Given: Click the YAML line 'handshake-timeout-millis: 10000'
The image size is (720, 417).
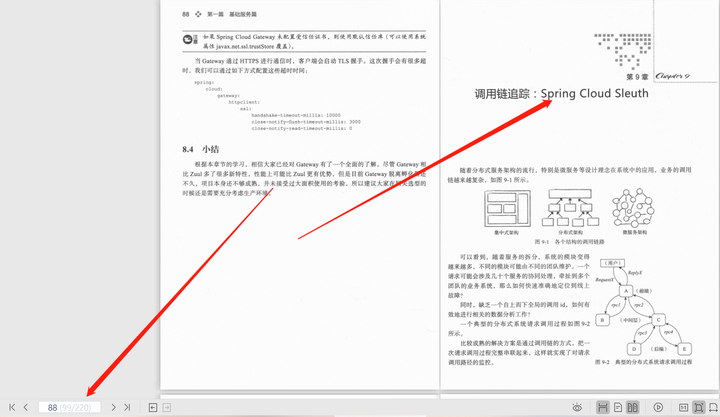Looking at the screenshot, I should coord(296,115).
